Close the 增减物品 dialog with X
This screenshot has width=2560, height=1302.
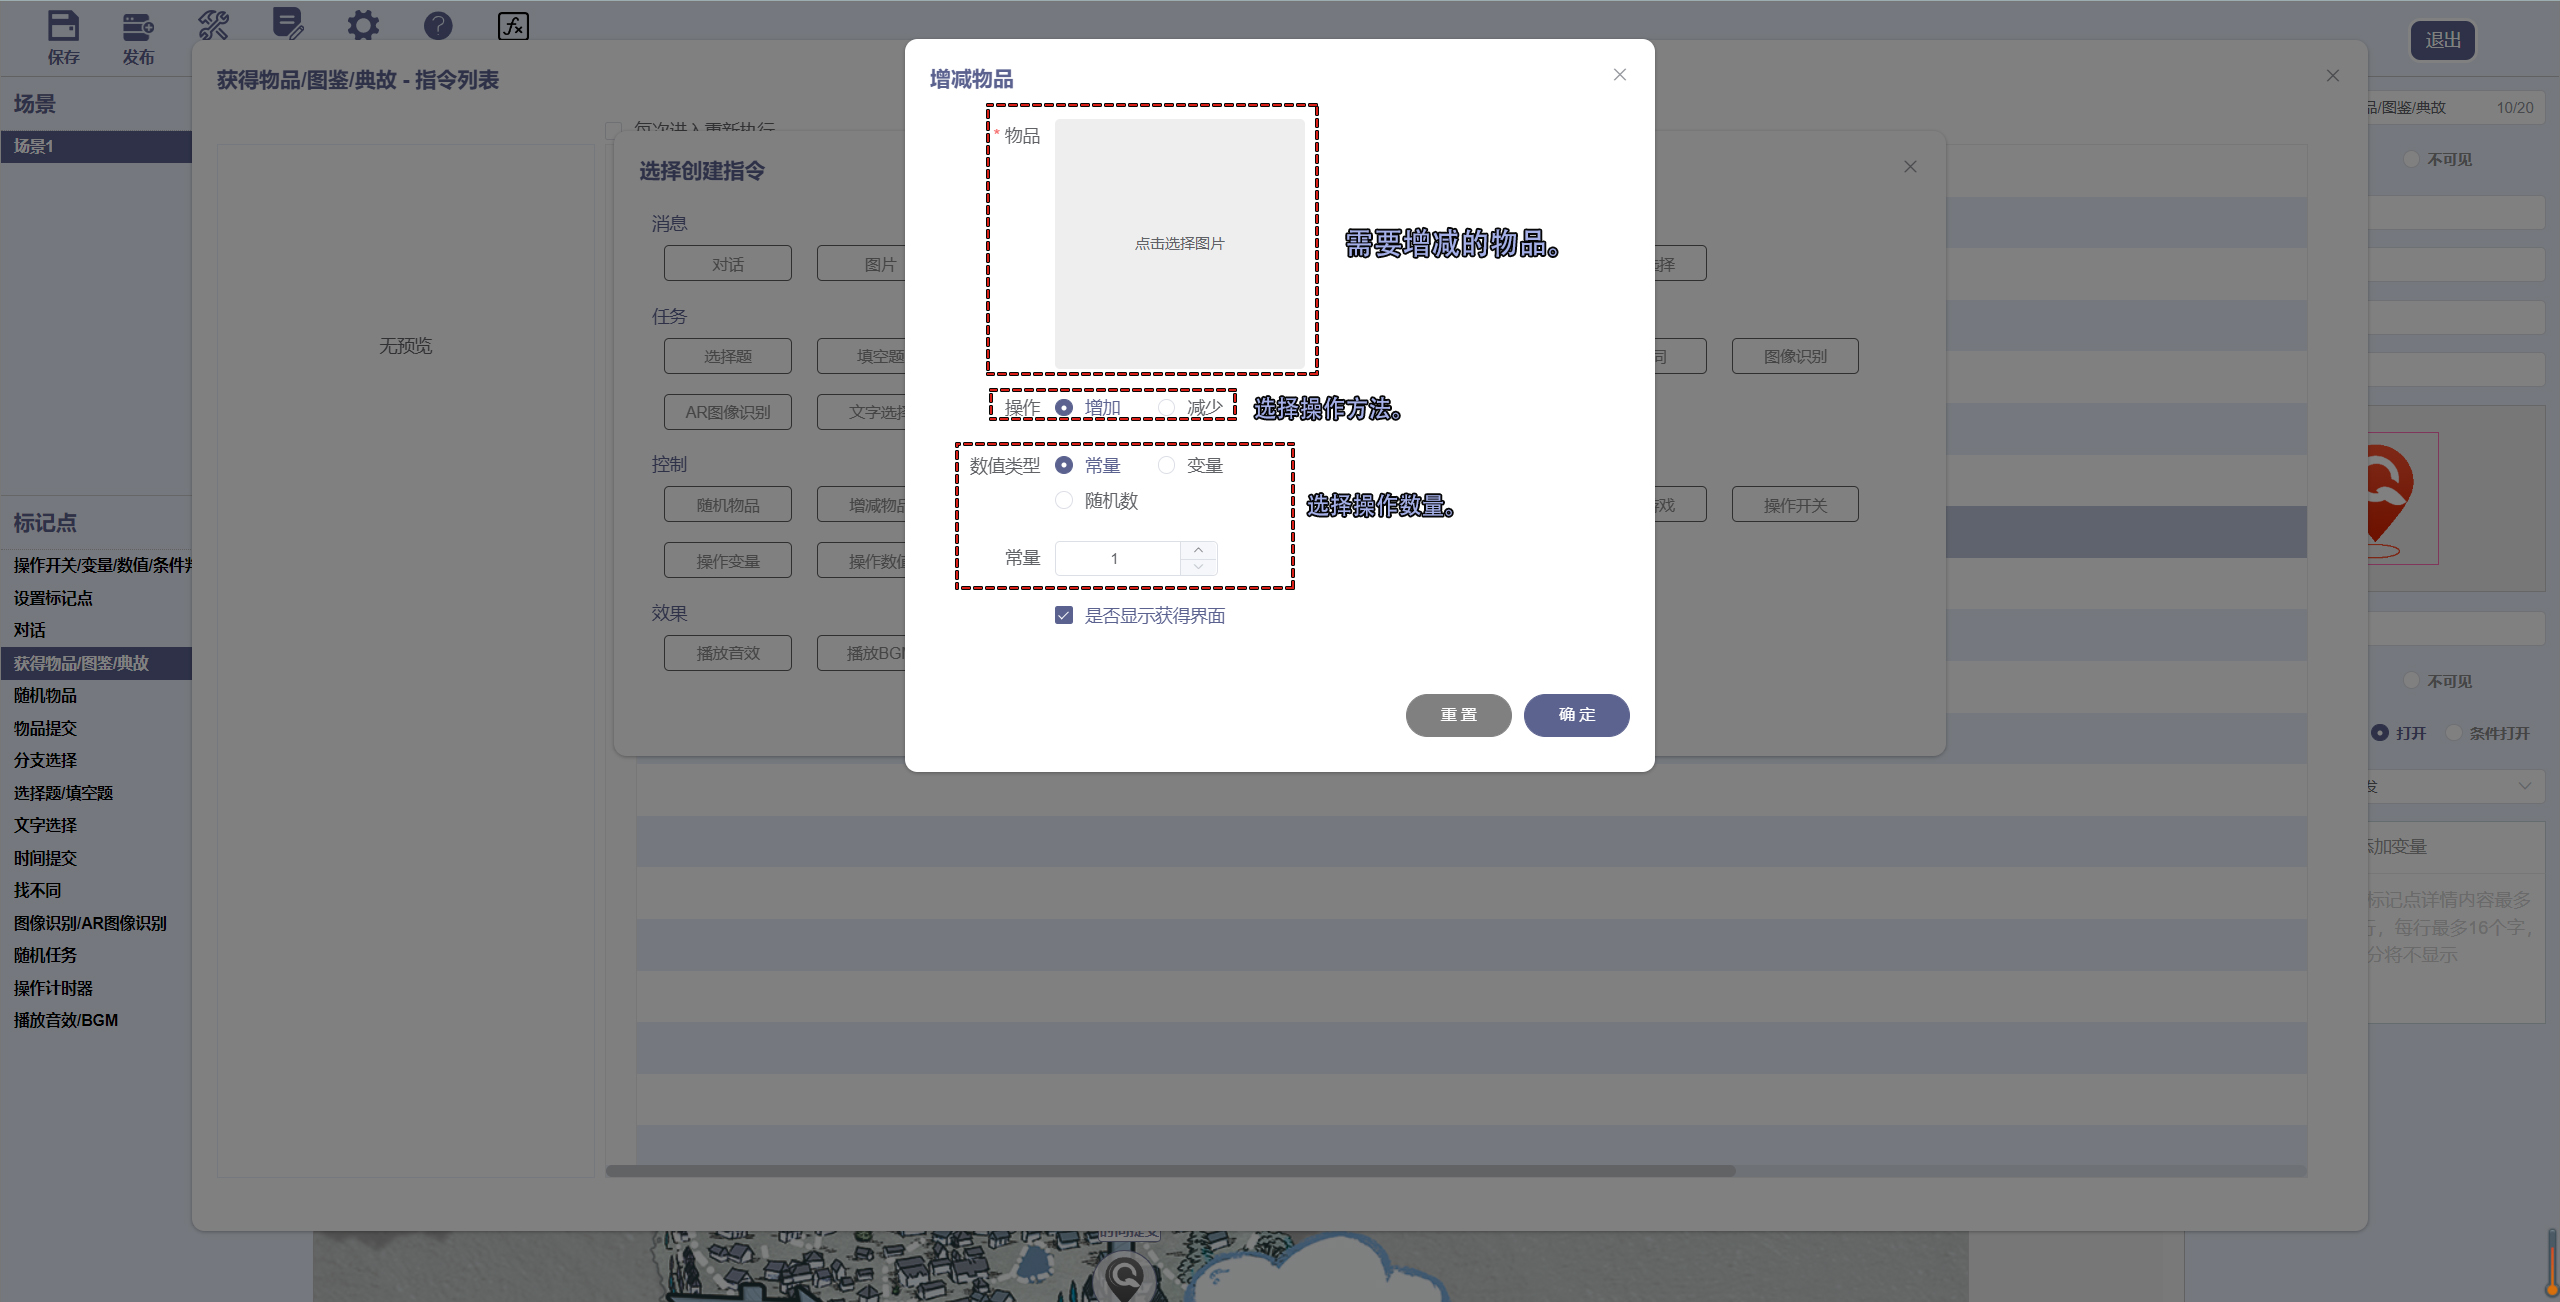1620,75
